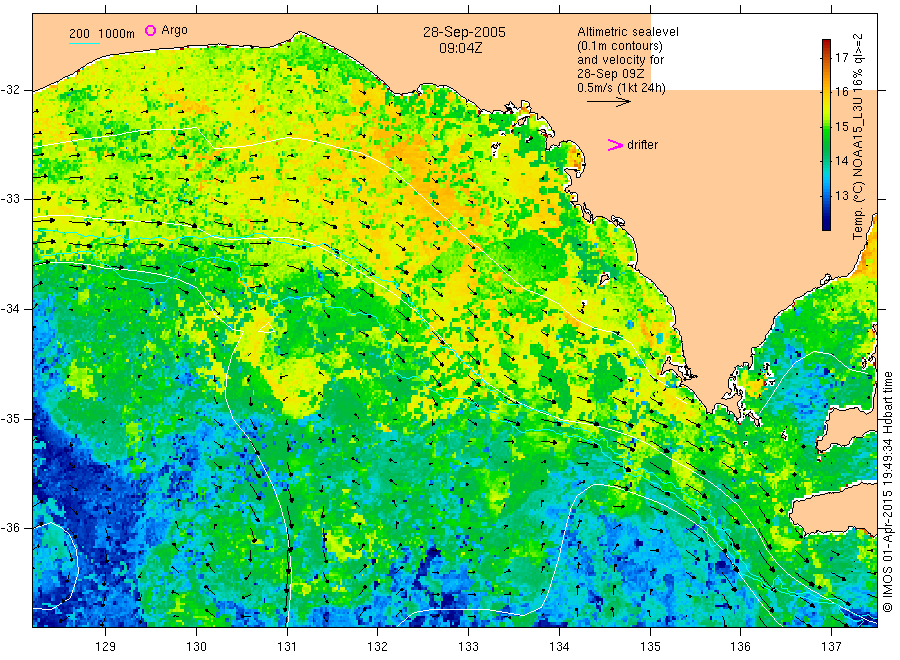Click the '0.5m/s (1kt 24h)' scale text
This screenshot has width=900, height=660.
coord(622,88)
